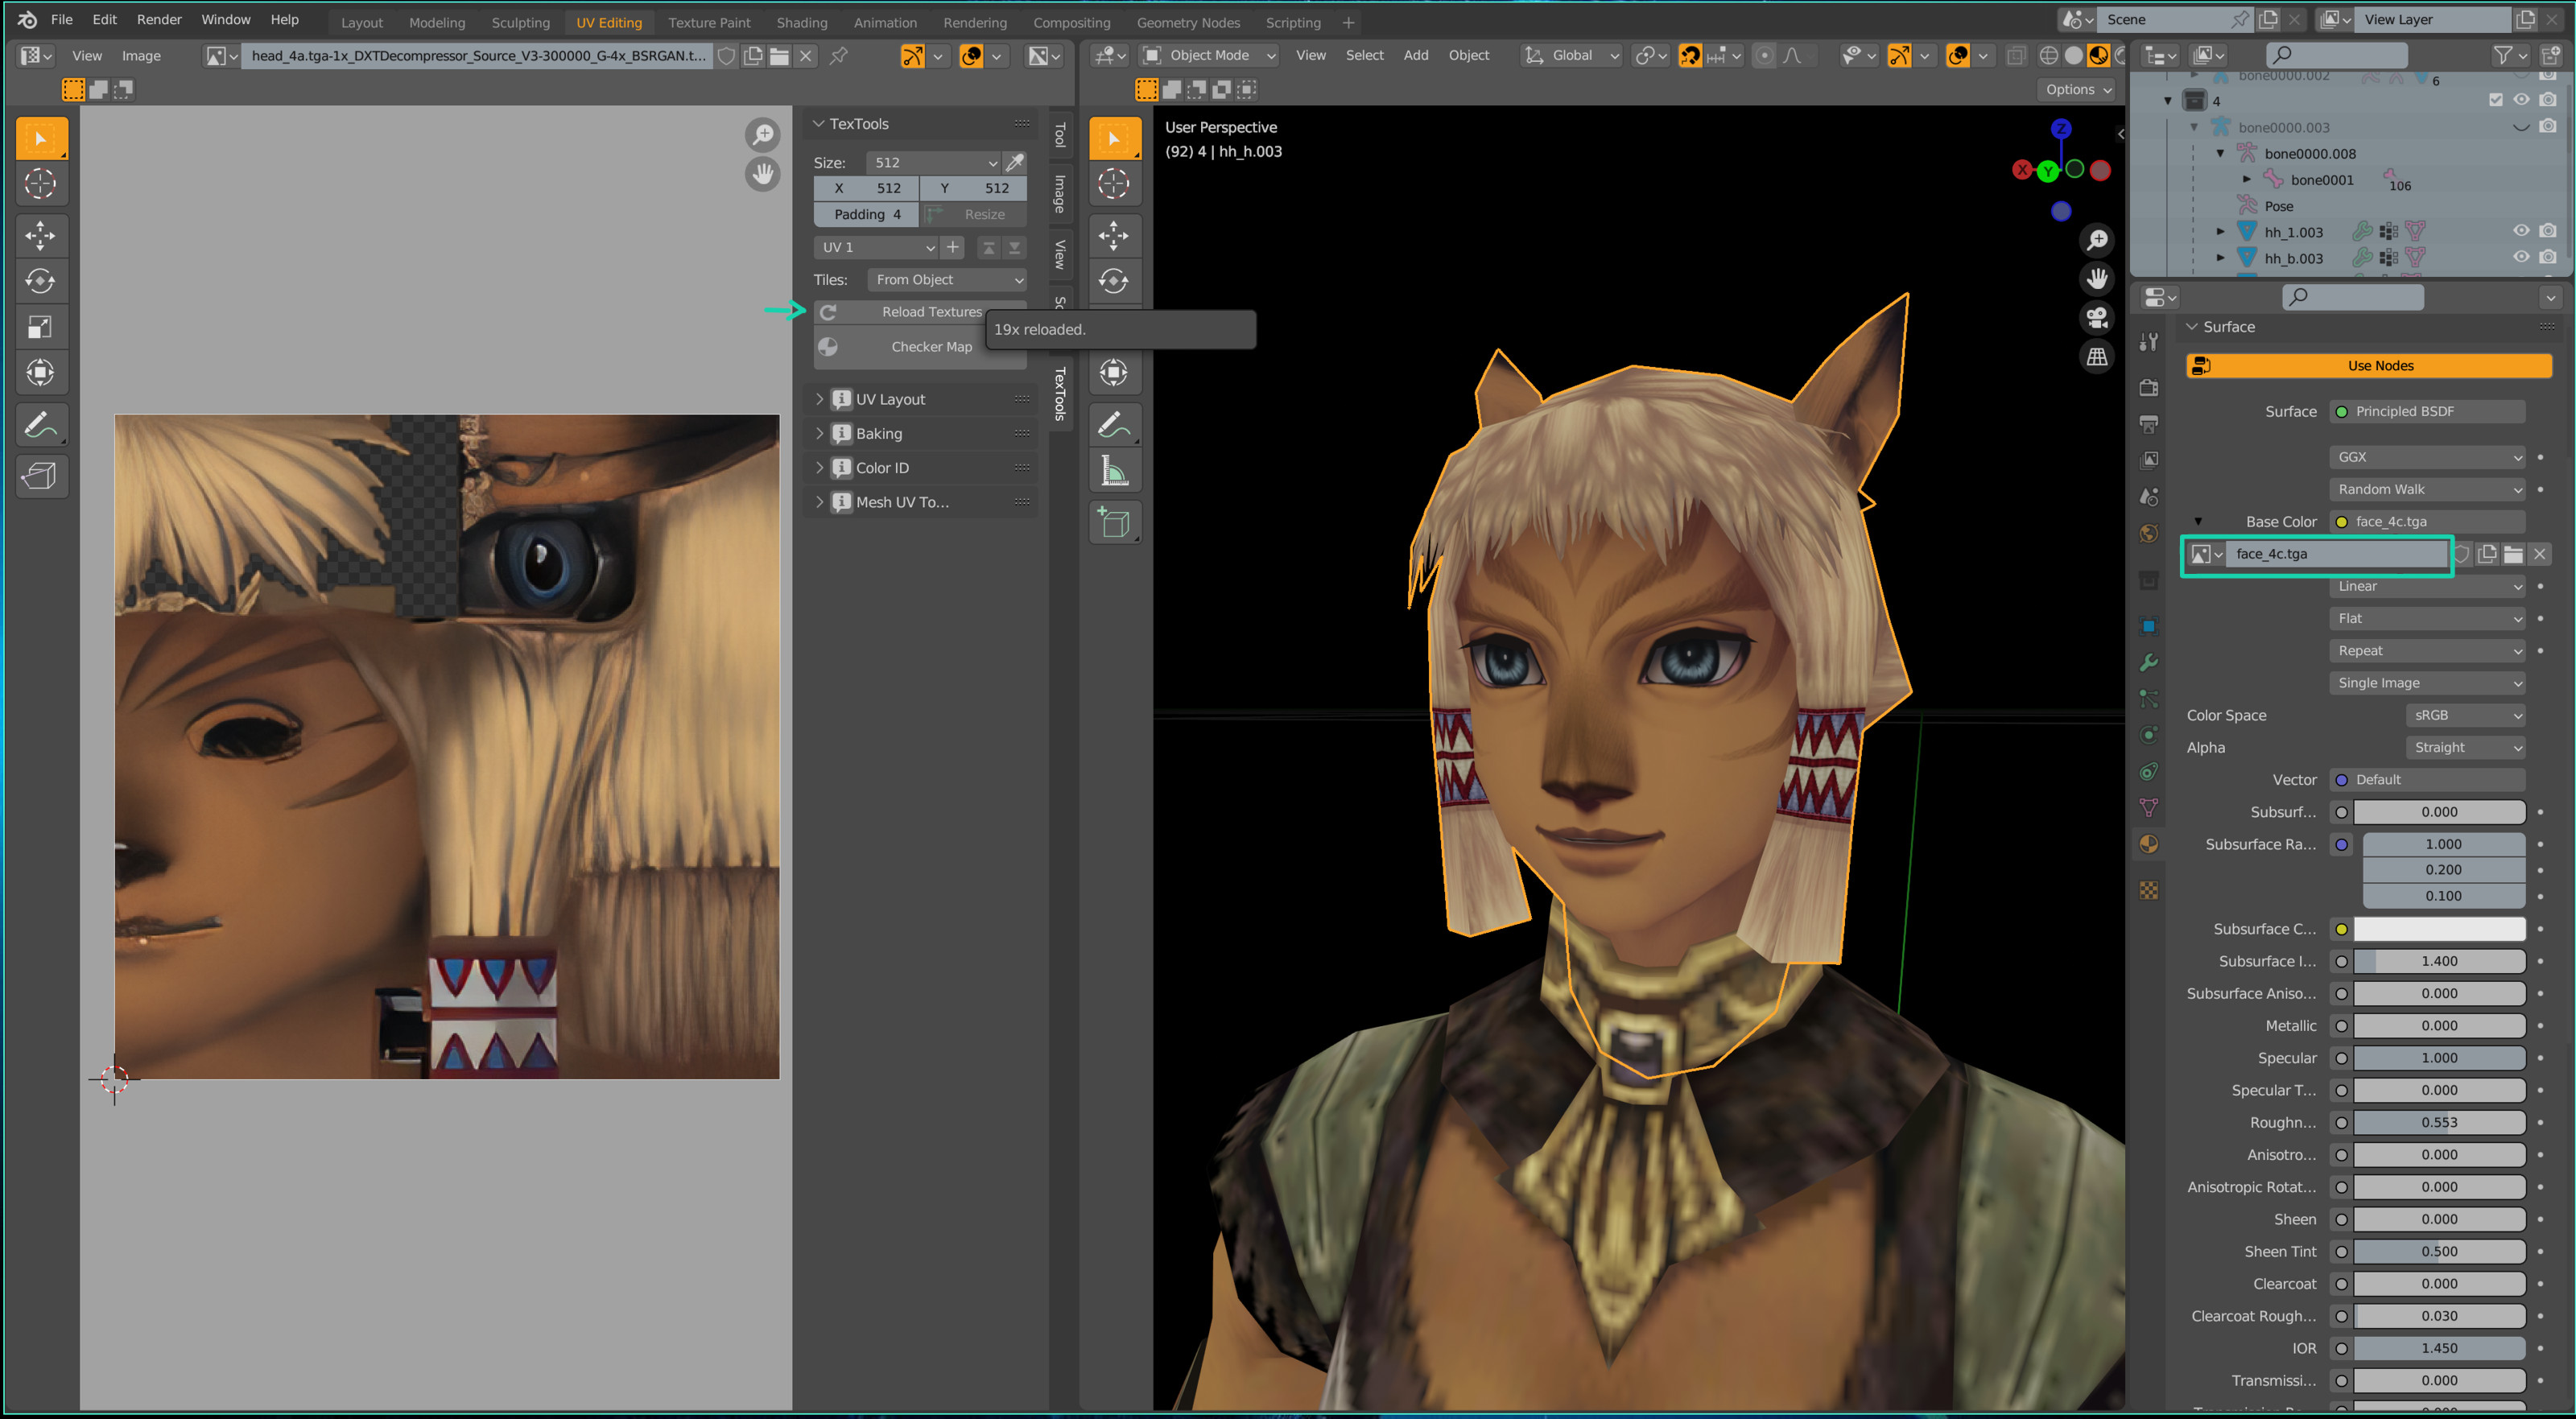The image size is (2576, 1419).
Task: Select the Cursor tool in 3D viewport toolbar
Action: [1113, 183]
